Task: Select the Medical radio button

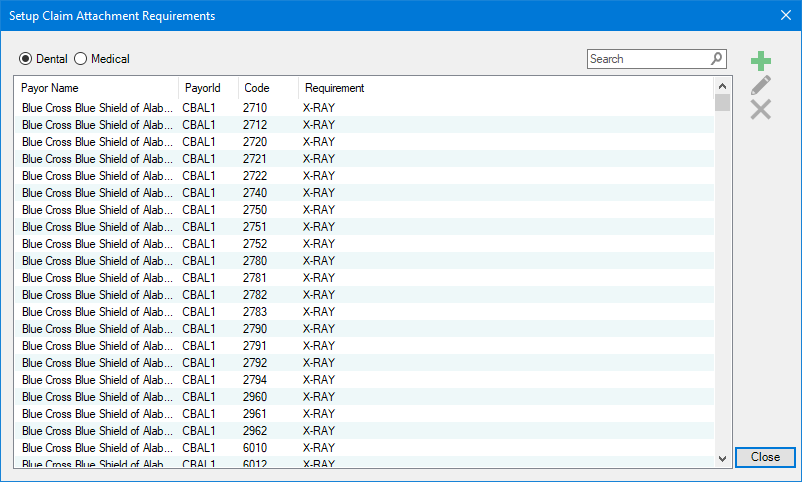Action: (x=81, y=59)
